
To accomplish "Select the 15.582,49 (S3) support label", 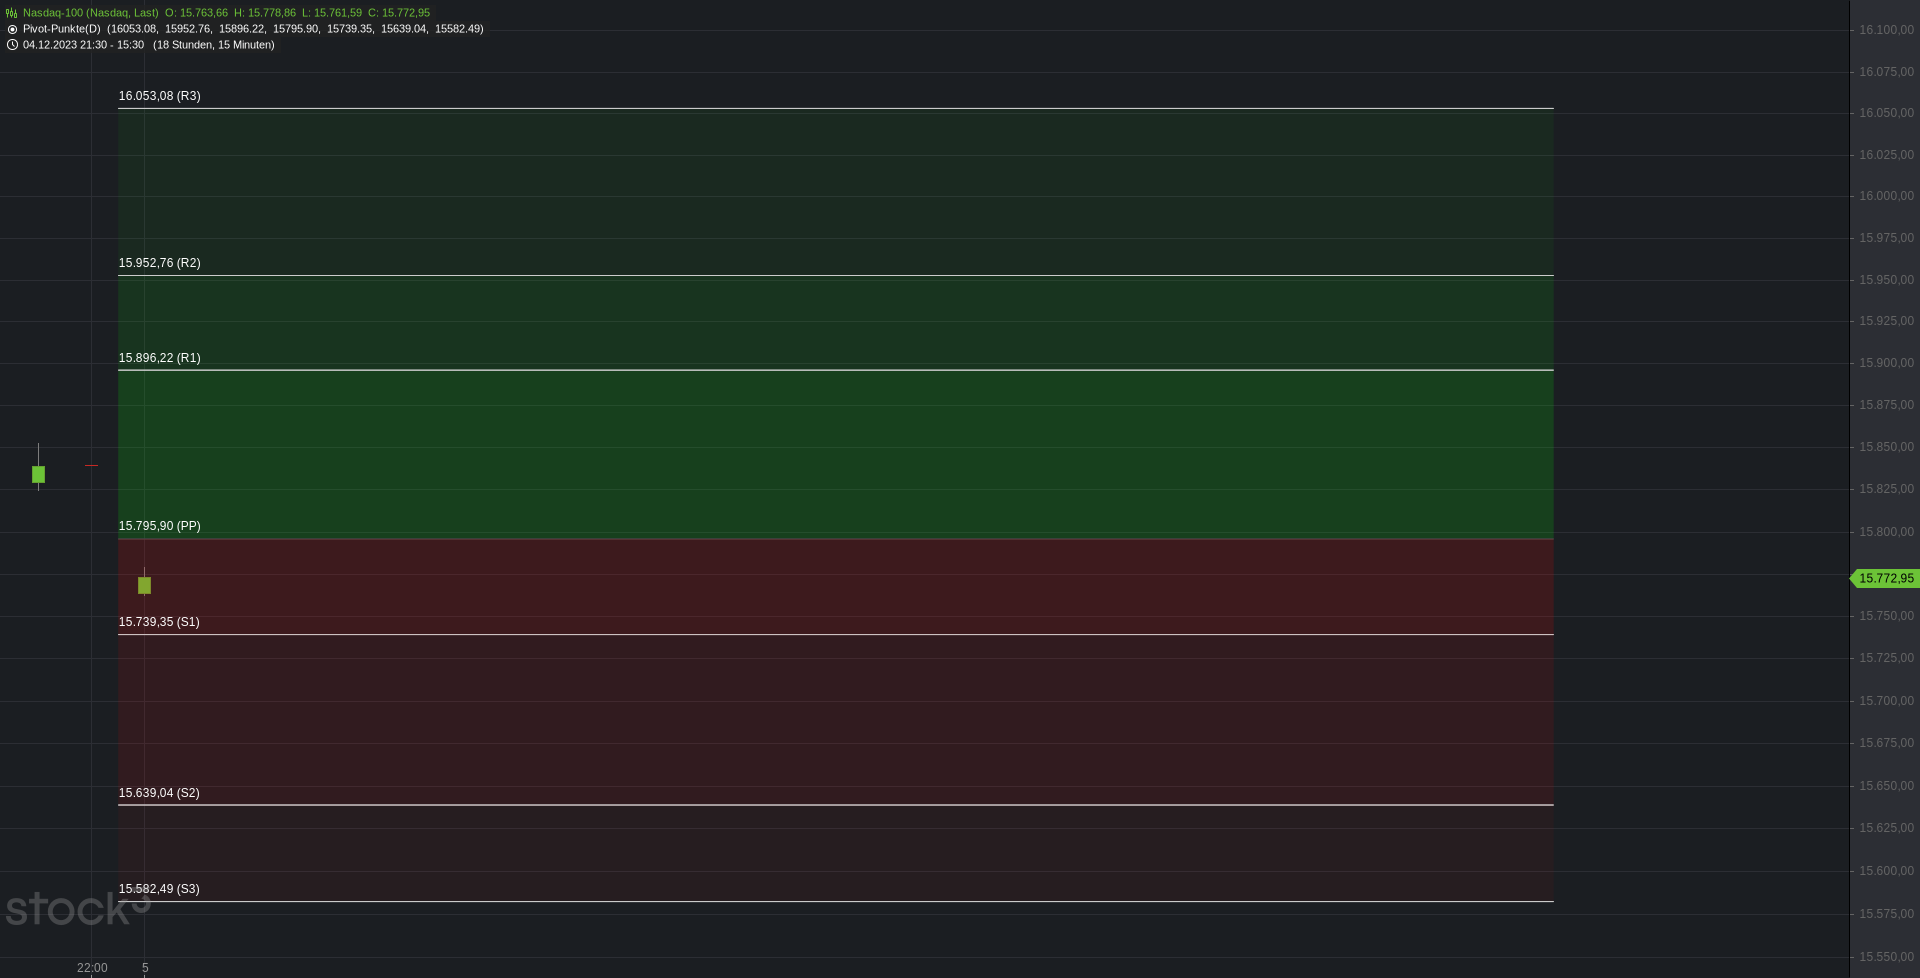I will tap(159, 889).
